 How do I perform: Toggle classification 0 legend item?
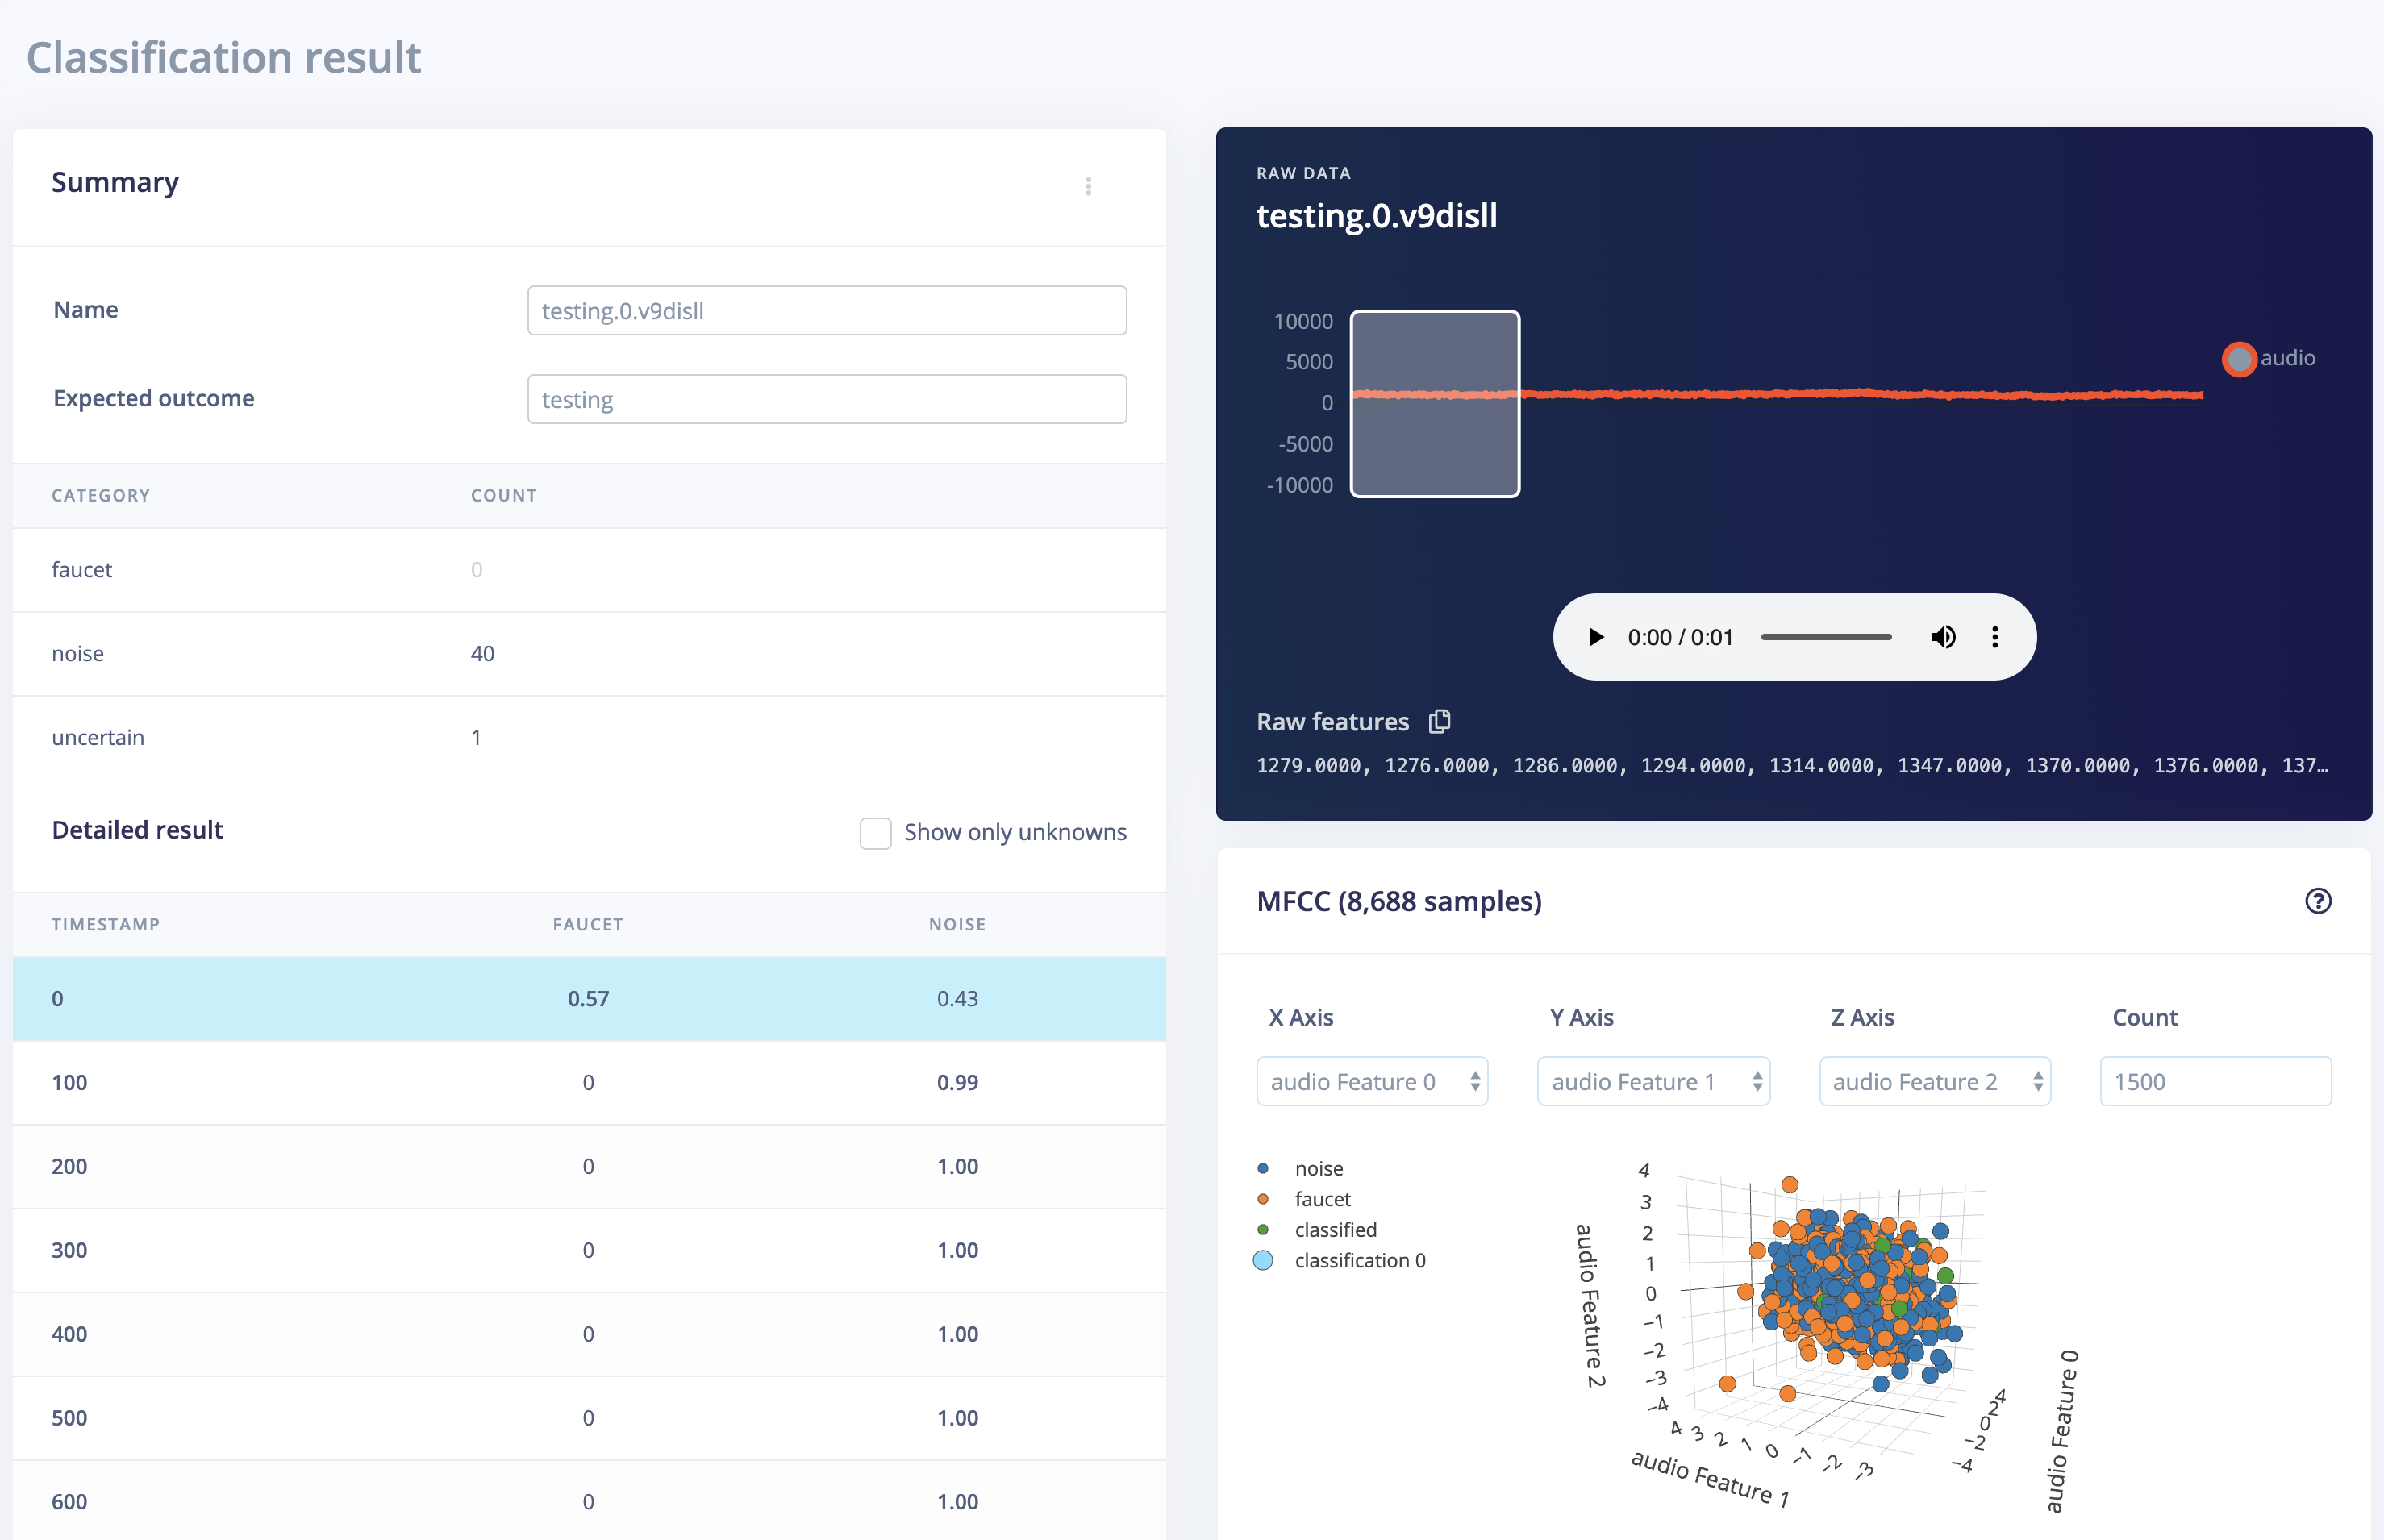(x=1263, y=1260)
